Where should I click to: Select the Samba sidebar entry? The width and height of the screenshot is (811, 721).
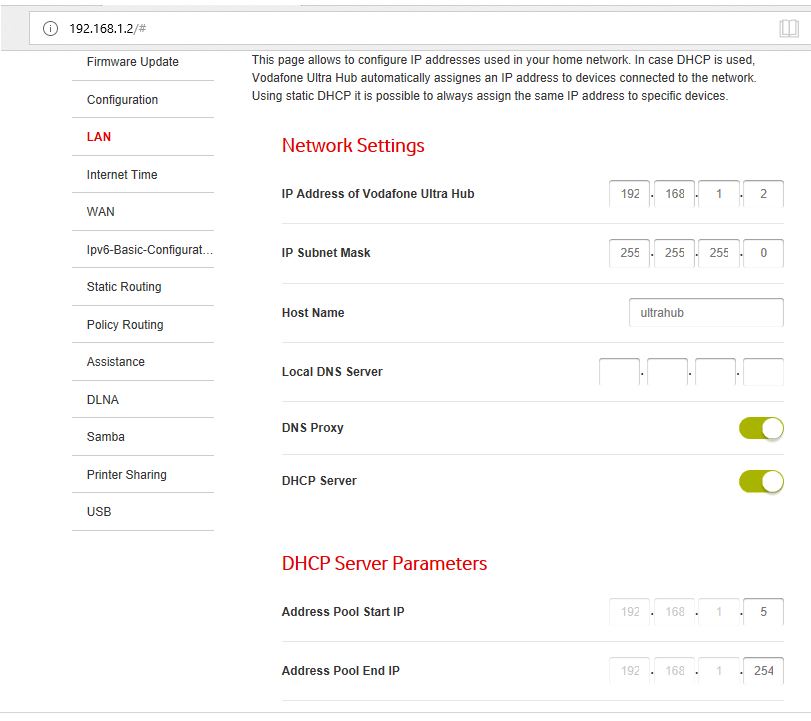tap(106, 437)
